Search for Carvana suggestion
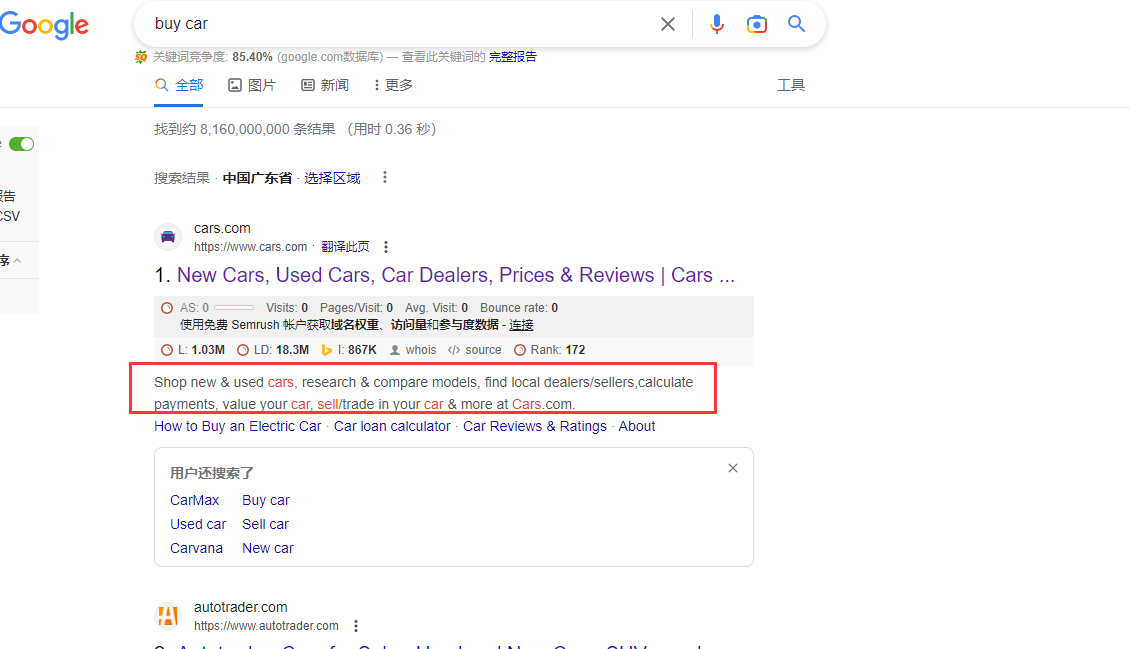The height and width of the screenshot is (649, 1130). point(196,548)
